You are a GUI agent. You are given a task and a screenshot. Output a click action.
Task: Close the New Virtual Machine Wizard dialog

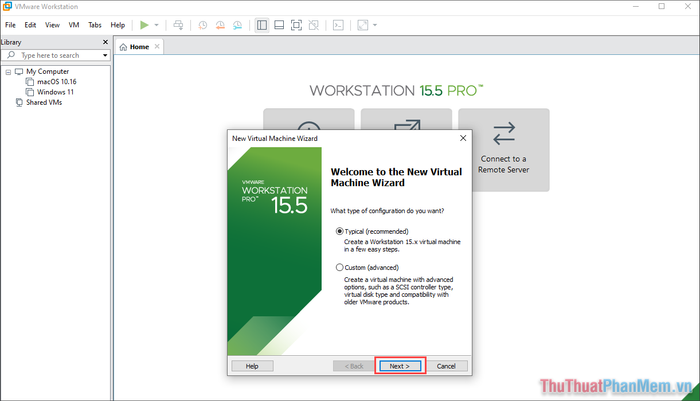pos(463,138)
